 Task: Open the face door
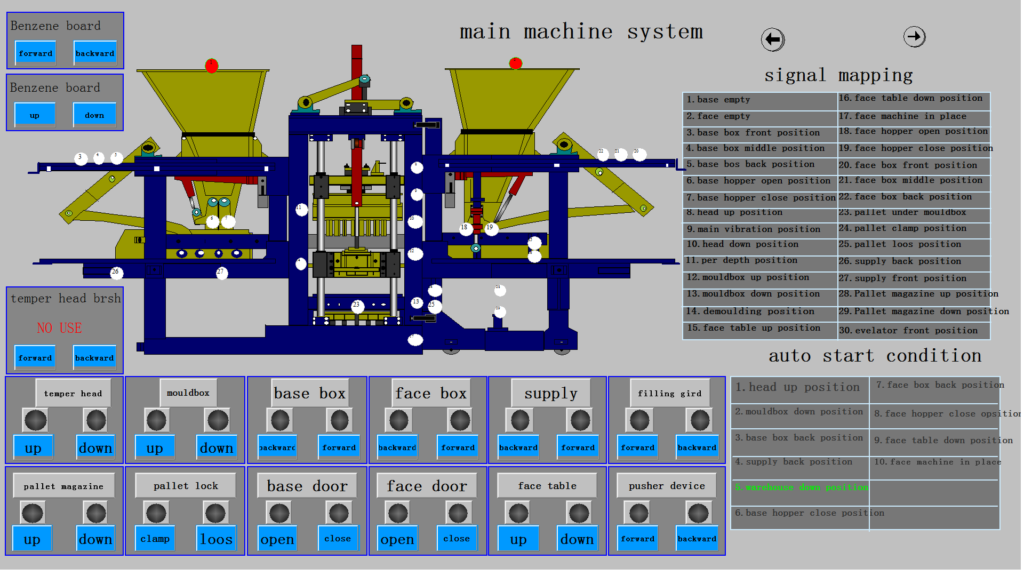[397, 539]
